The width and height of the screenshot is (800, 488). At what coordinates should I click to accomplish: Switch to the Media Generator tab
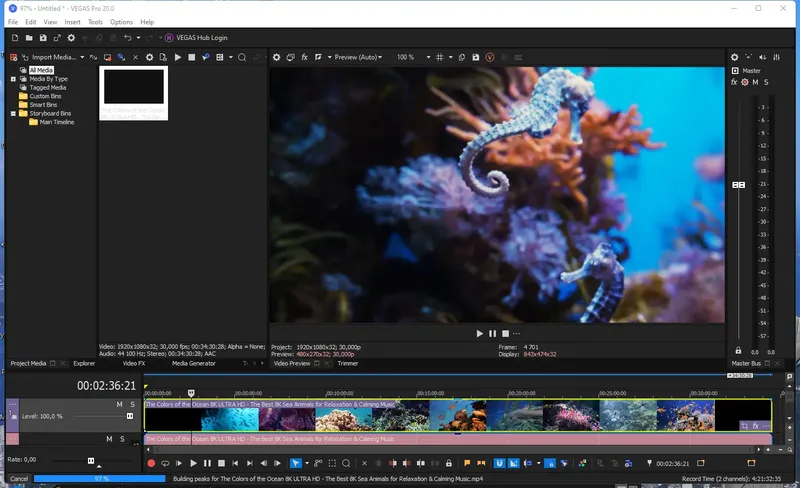194,363
